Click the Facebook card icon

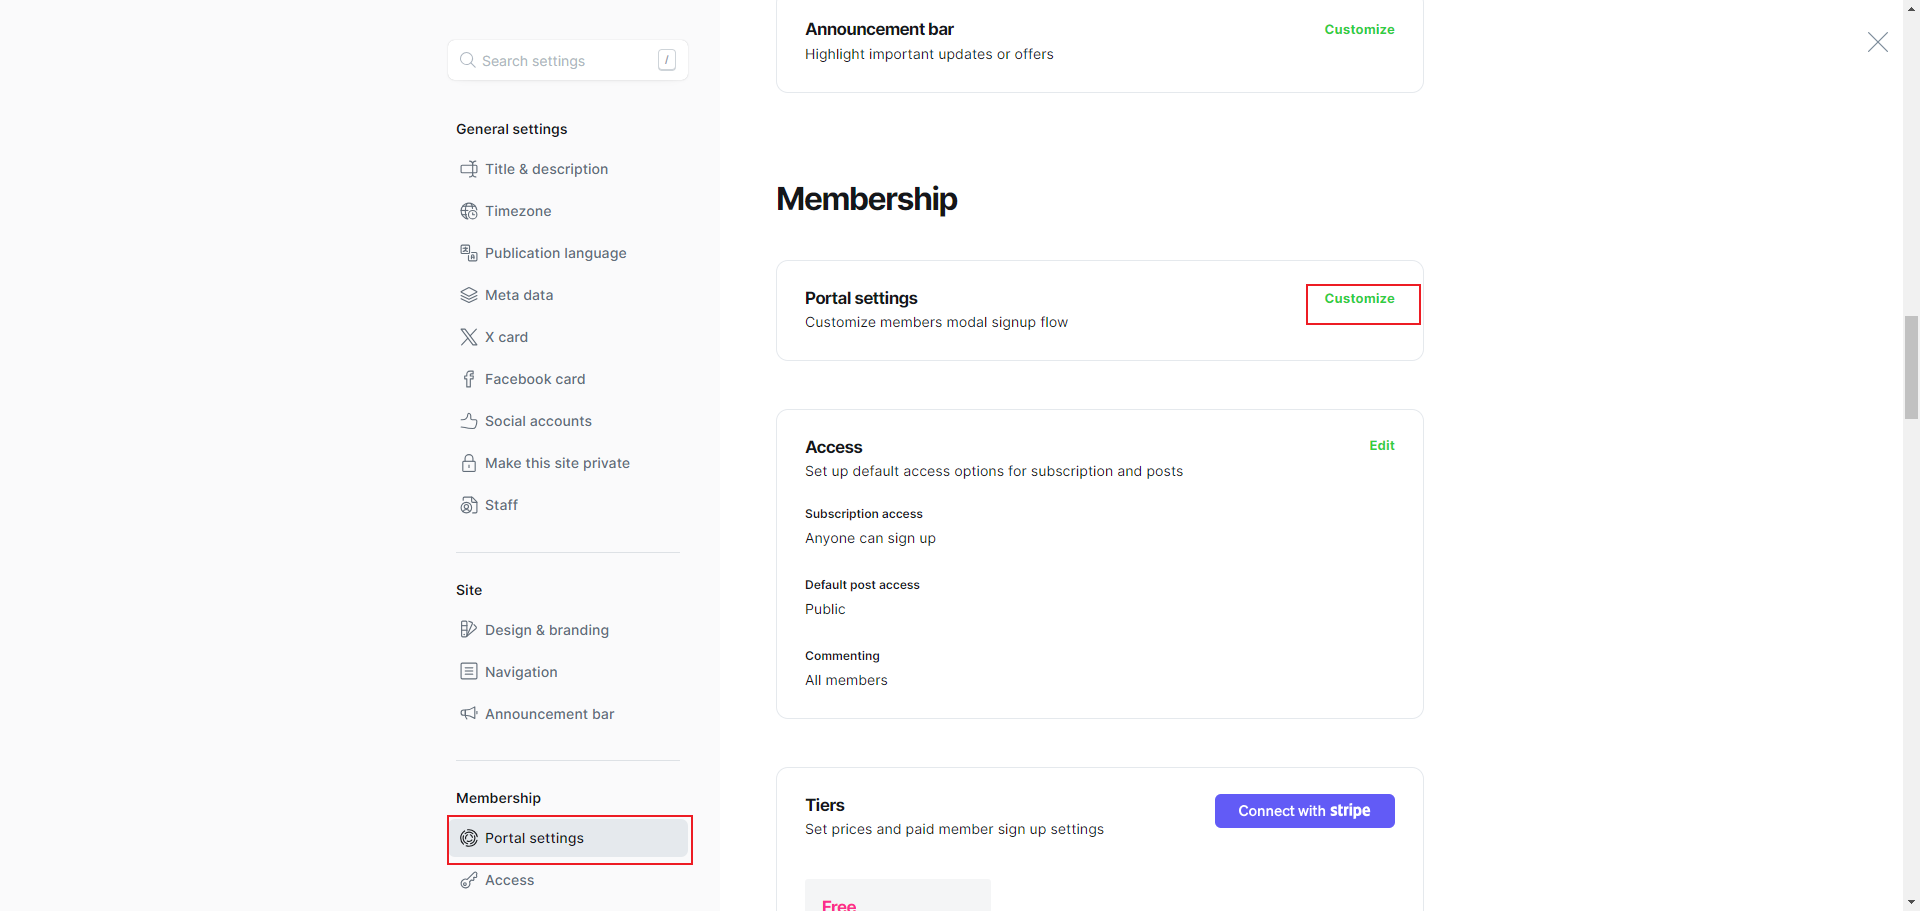pos(468,379)
